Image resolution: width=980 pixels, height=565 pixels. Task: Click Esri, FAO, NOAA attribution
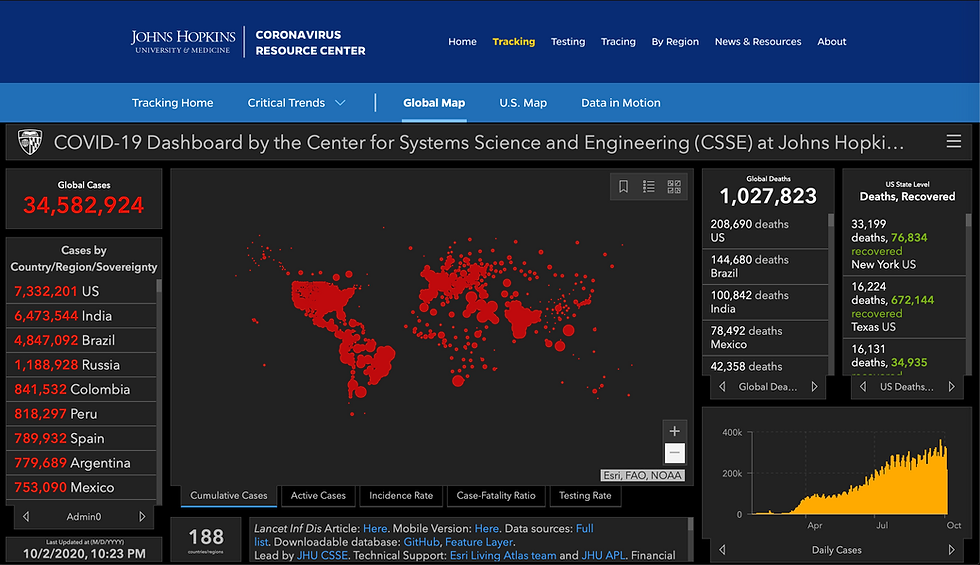(x=642, y=475)
